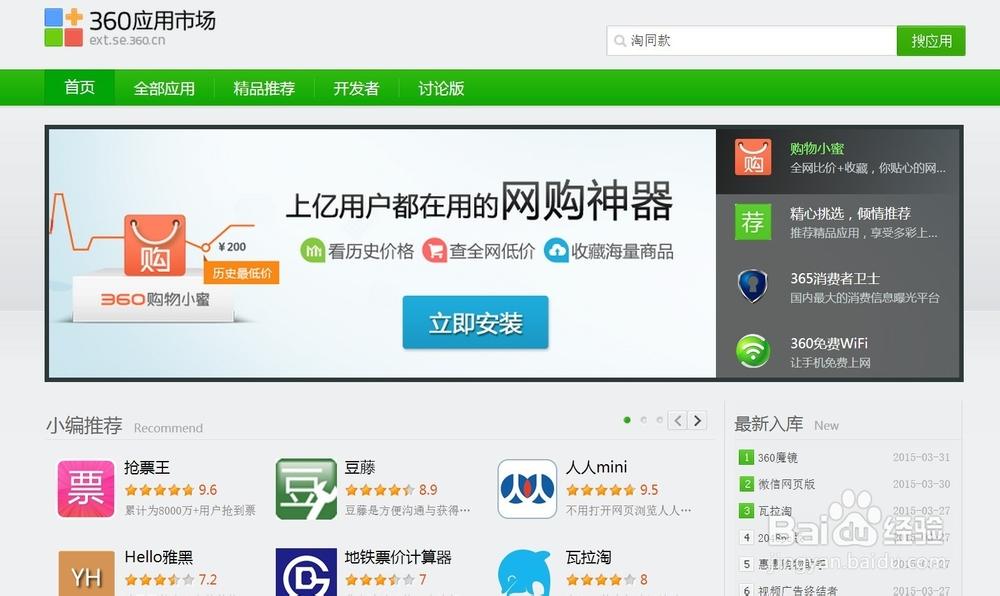Open the 人人mini app icon
Image resolution: width=1000 pixels, height=596 pixels.
527,489
